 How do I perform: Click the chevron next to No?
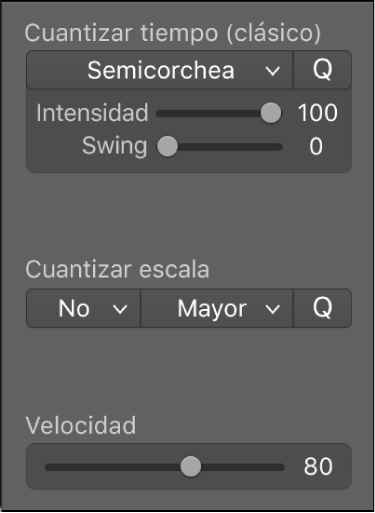coord(120,309)
